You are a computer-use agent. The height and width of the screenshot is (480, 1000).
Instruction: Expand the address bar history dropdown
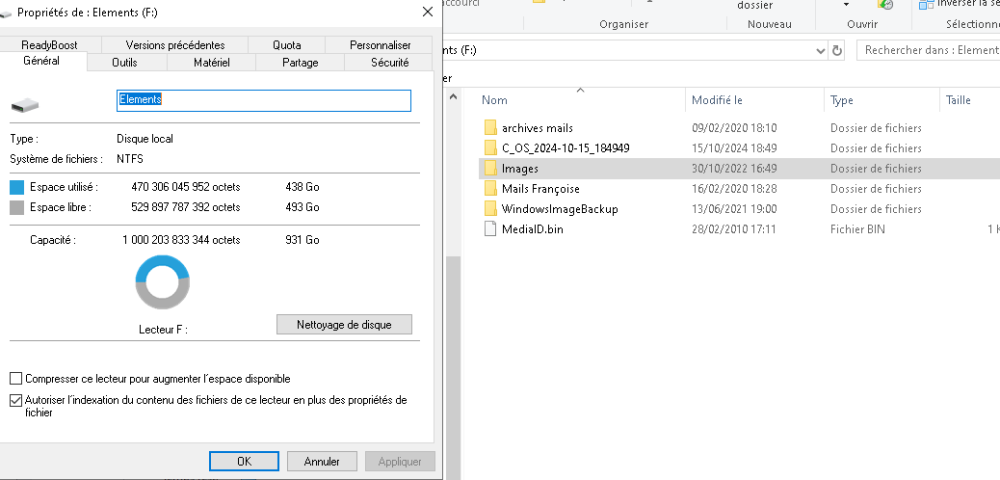[820, 50]
